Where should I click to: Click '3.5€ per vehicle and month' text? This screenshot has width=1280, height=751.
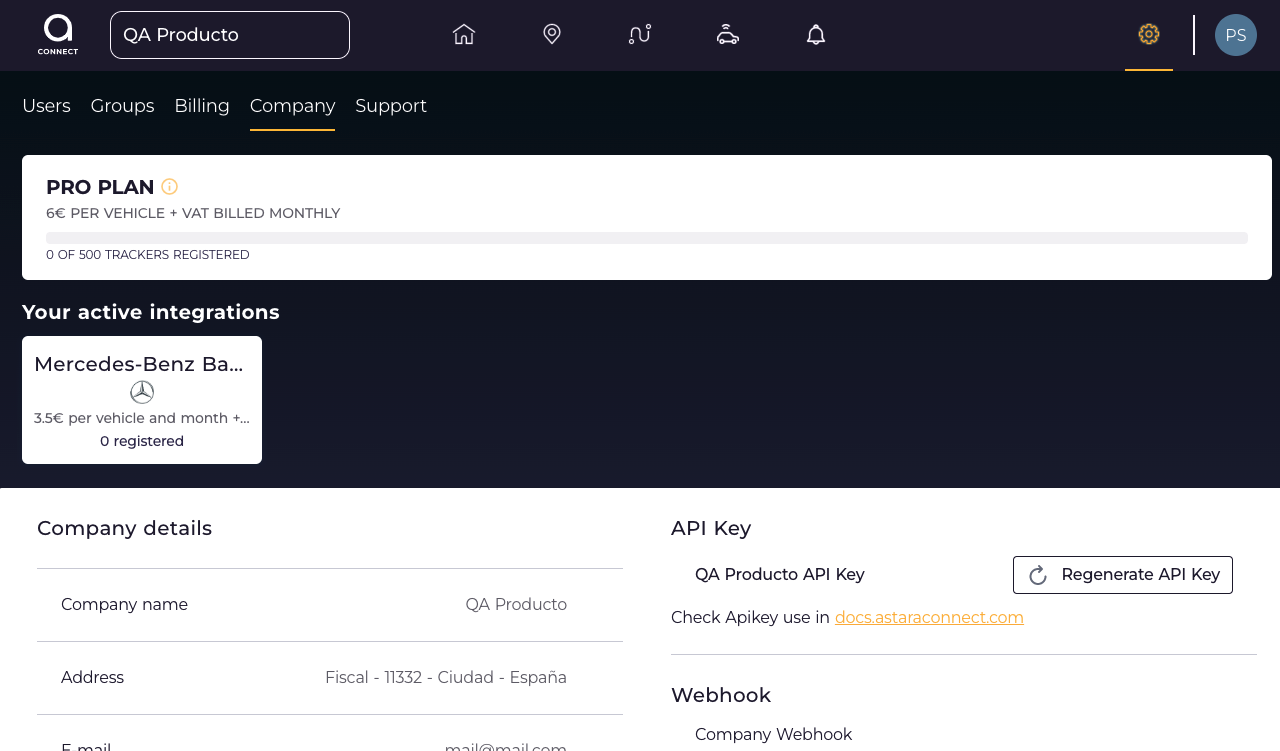tap(142, 418)
